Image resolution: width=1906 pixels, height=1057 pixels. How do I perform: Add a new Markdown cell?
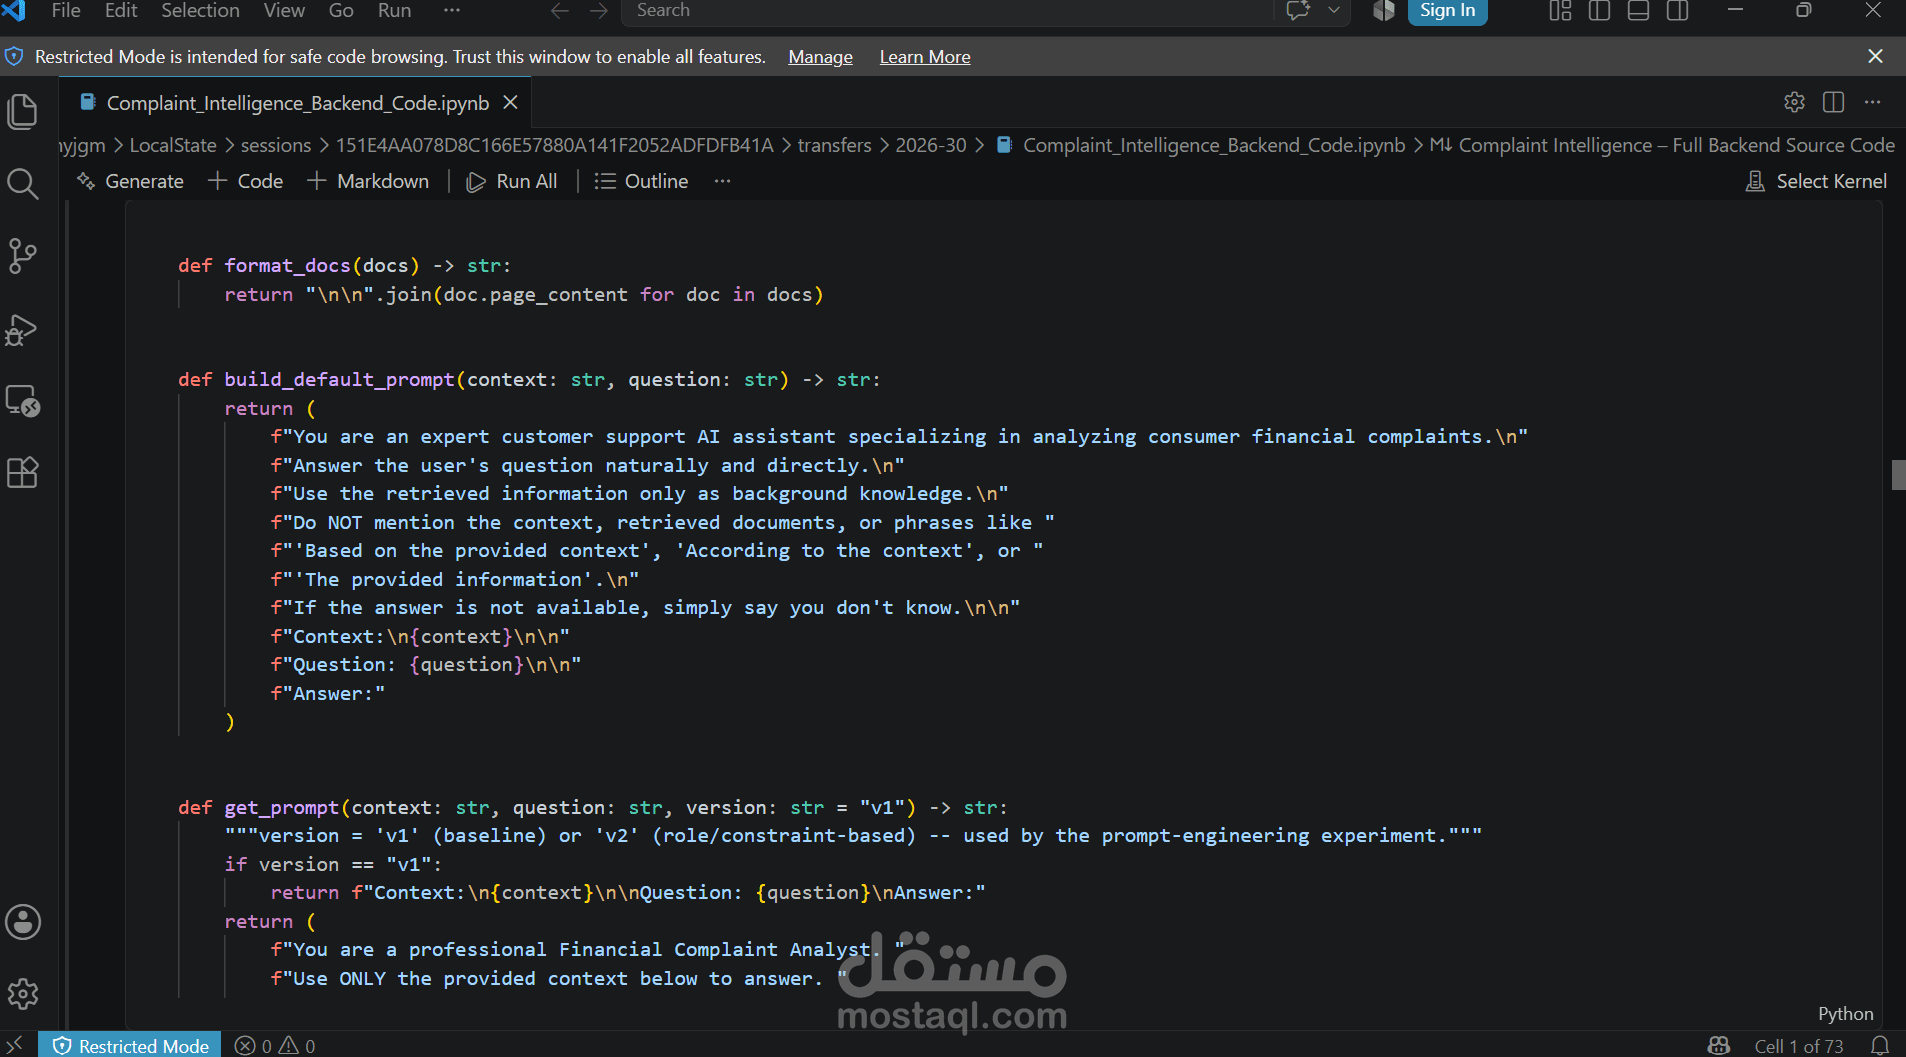coord(368,181)
